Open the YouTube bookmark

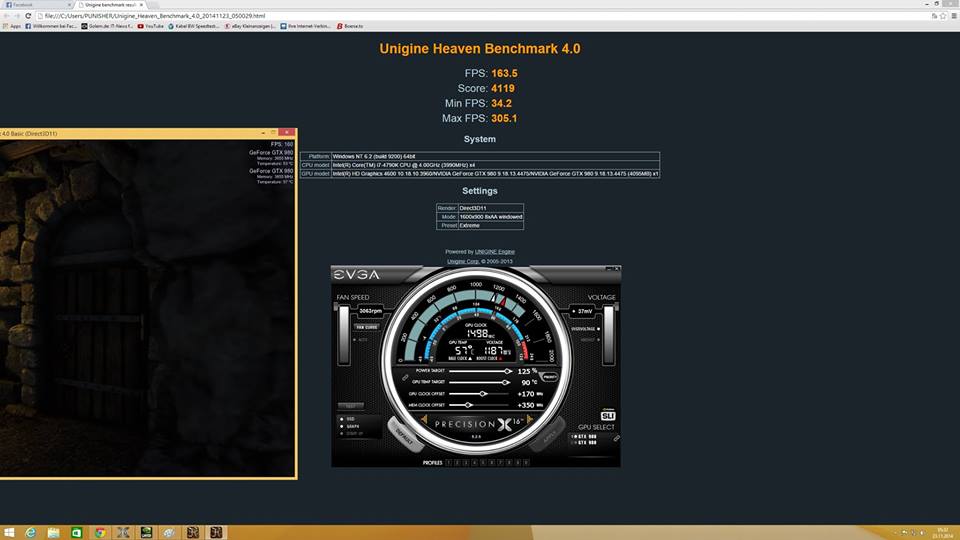point(151,26)
